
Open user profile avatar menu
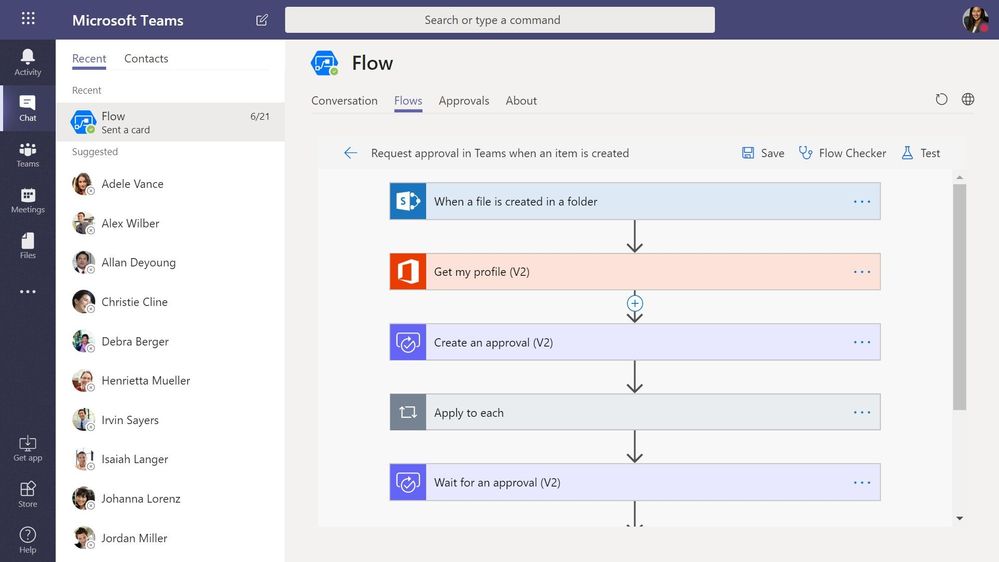tap(975, 20)
